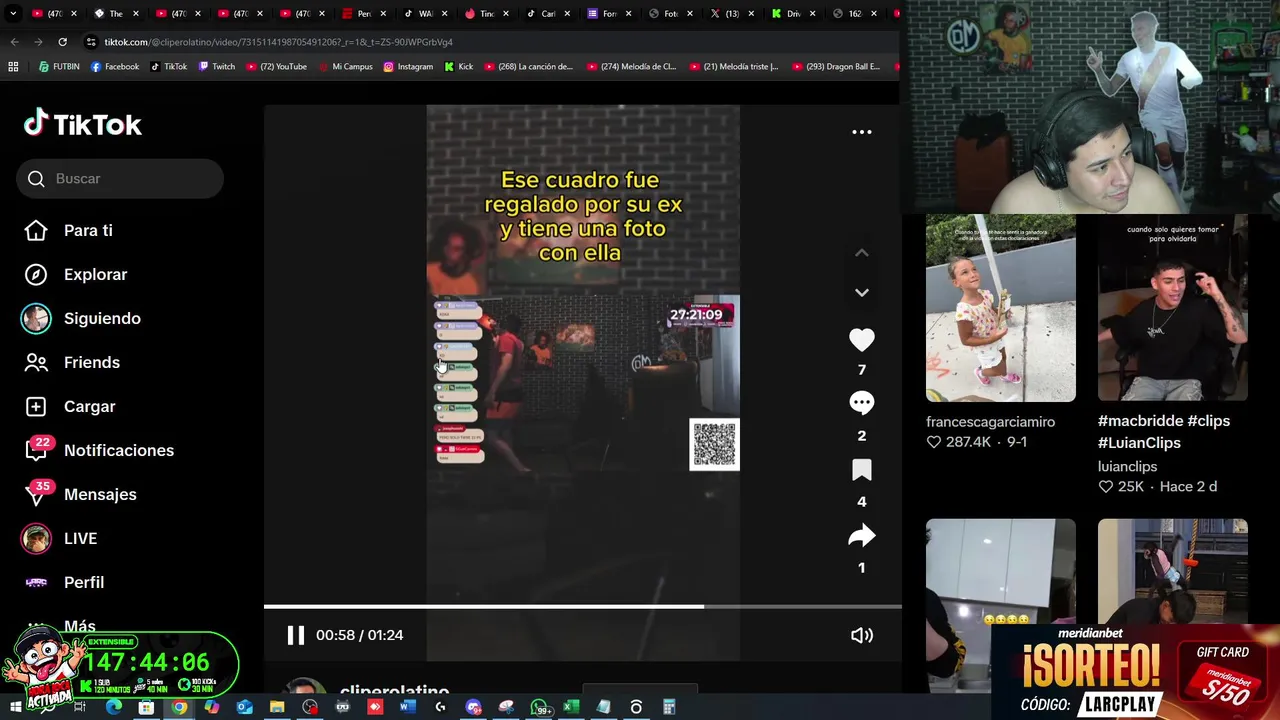This screenshot has width=1280, height=720.
Task: Open Microsoft Store from taskbar
Action: 146,707
